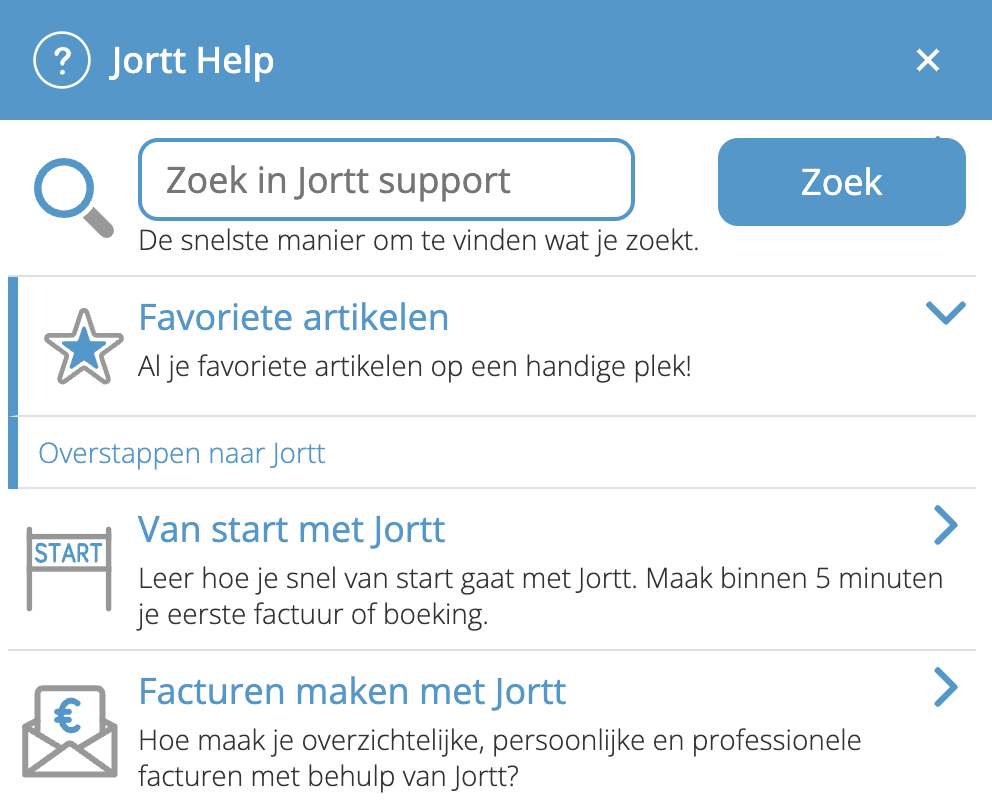Close the Jortt Help panel
Viewport: 992px width, 810px height.
928,61
